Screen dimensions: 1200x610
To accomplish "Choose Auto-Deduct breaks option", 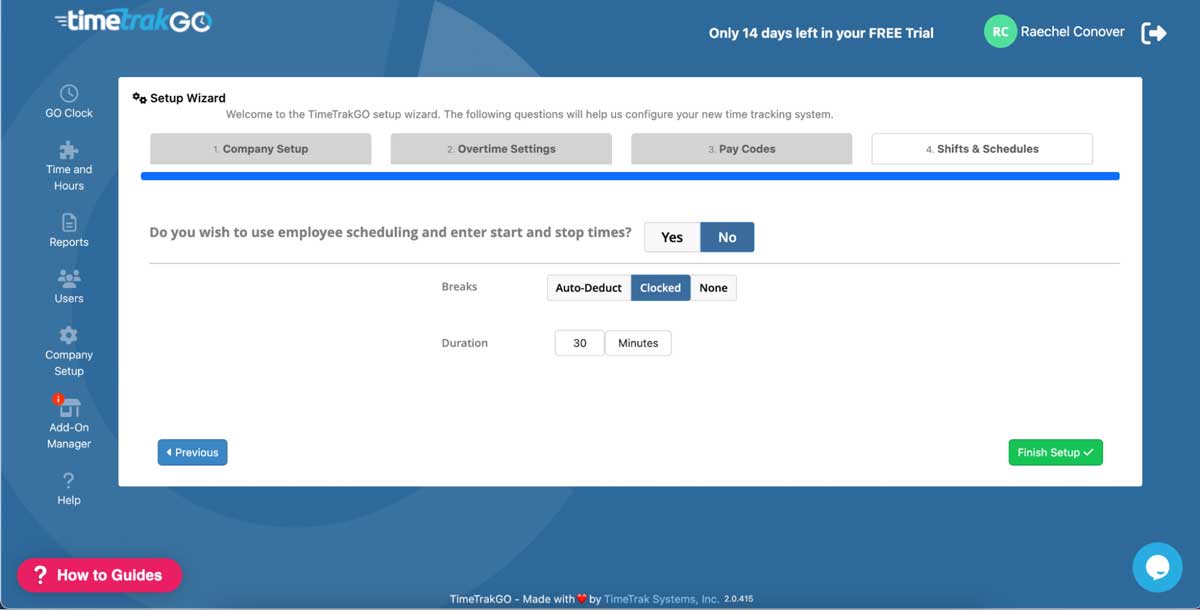I will [x=589, y=288].
